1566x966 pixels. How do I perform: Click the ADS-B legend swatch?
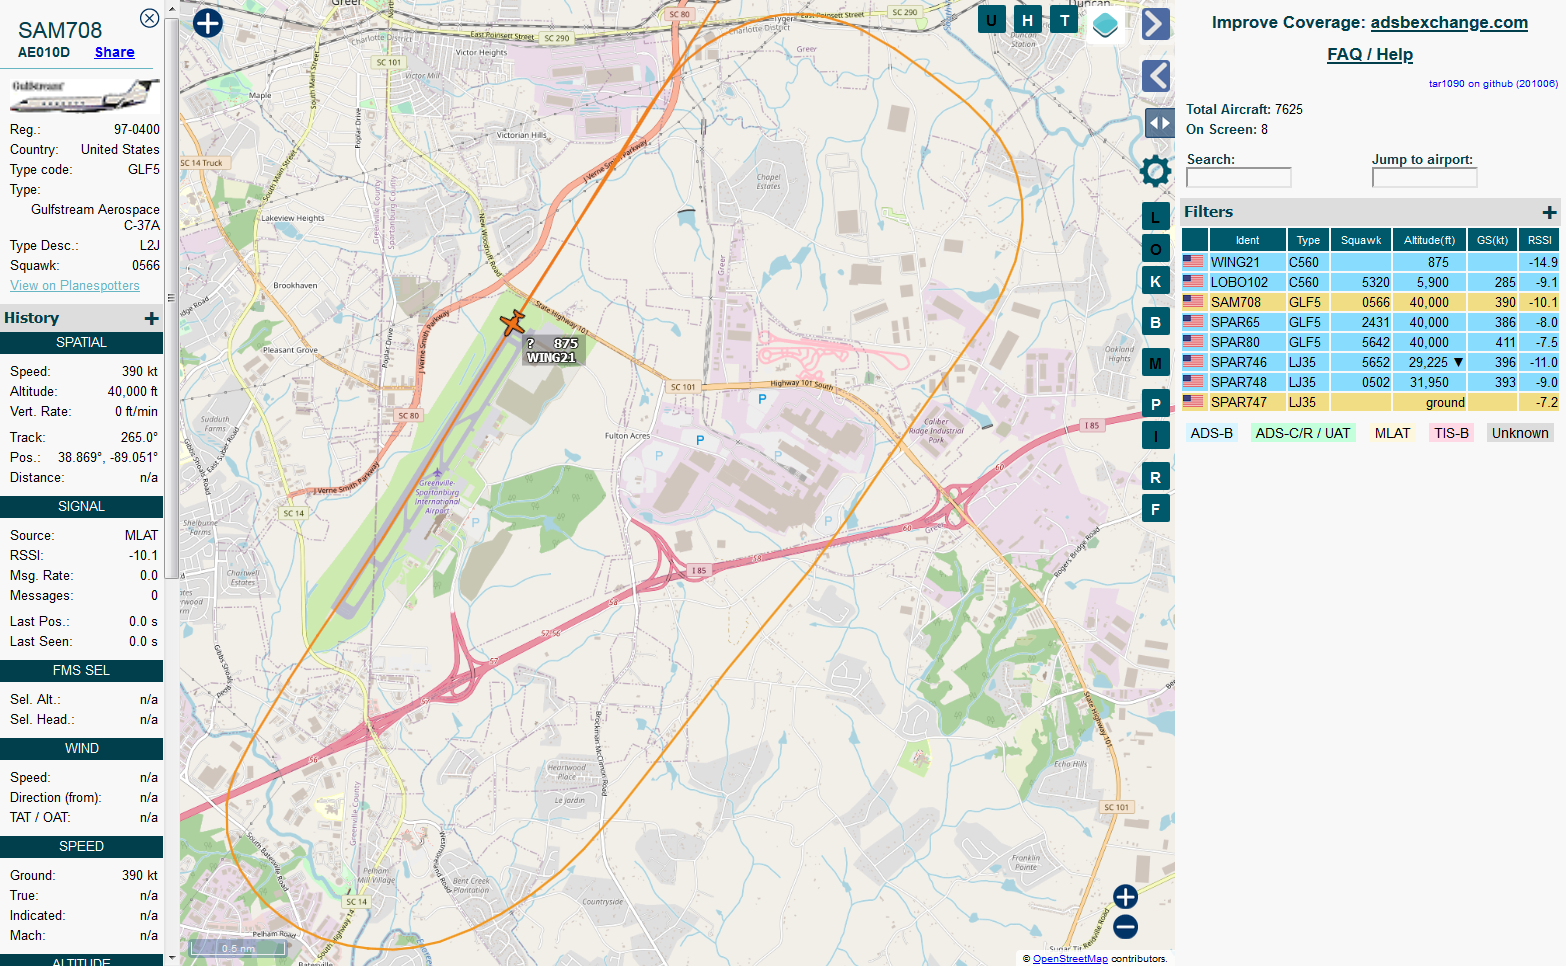[1212, 433]
